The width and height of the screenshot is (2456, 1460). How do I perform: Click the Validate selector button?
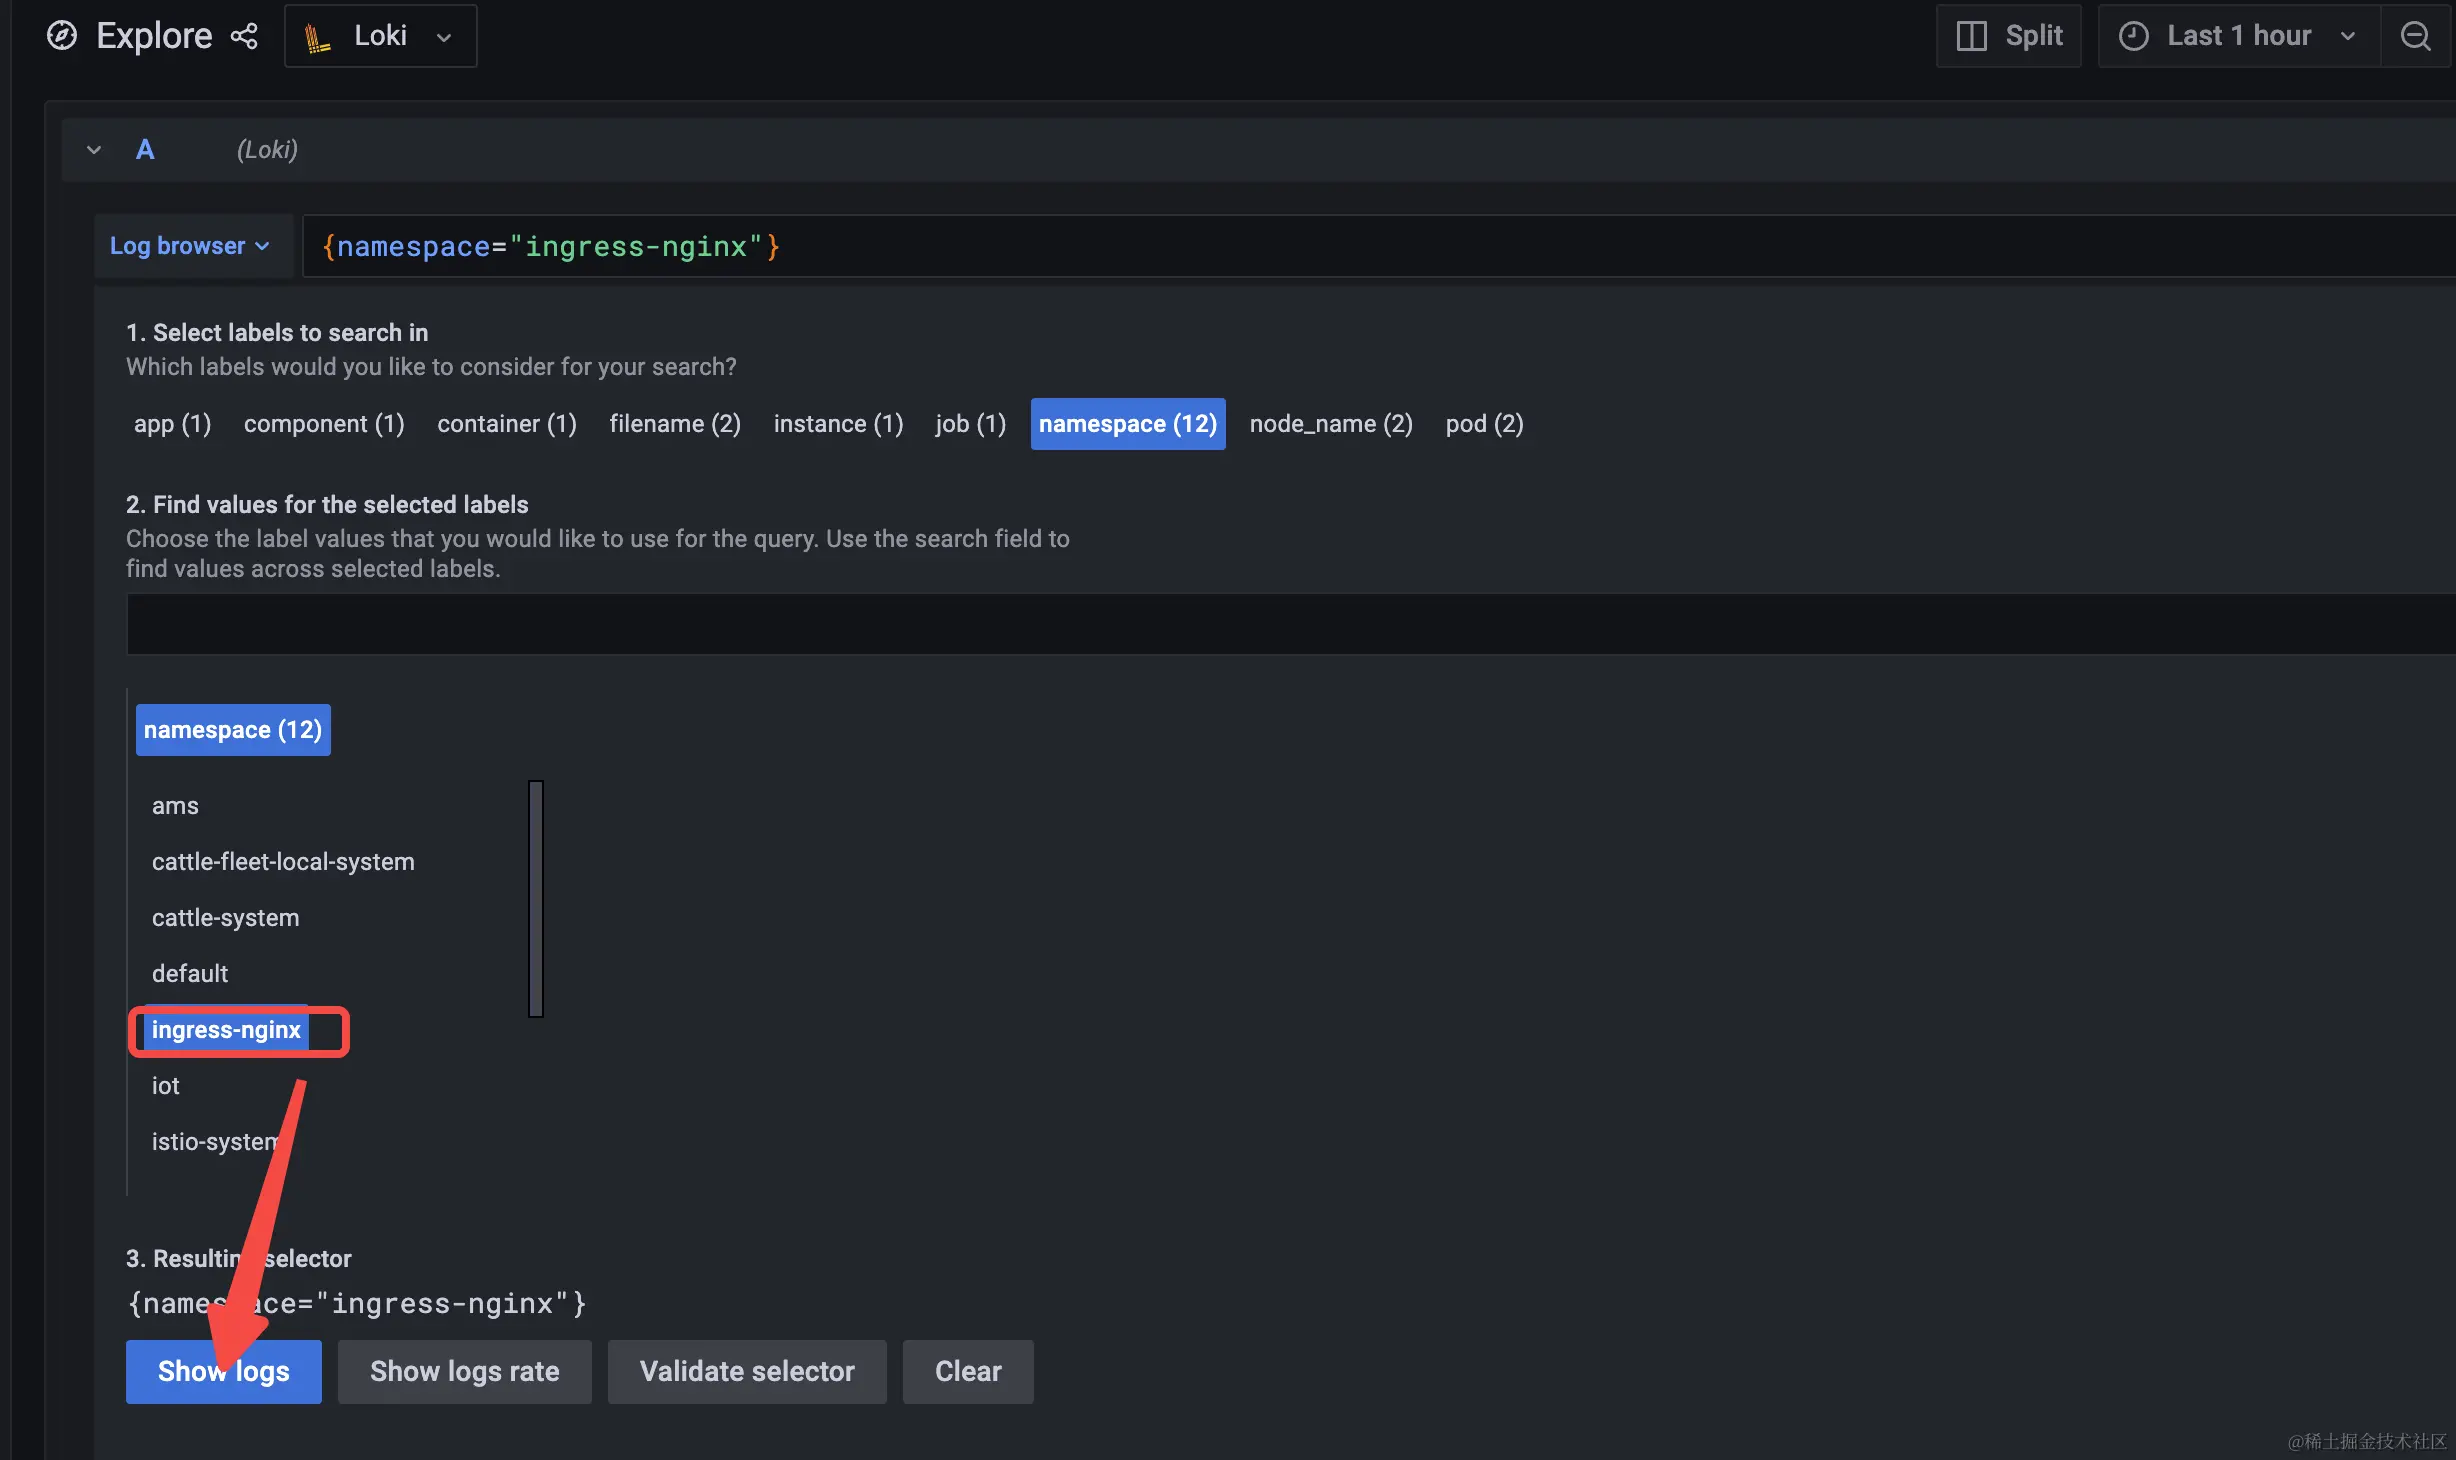[x=747, y=1372]
